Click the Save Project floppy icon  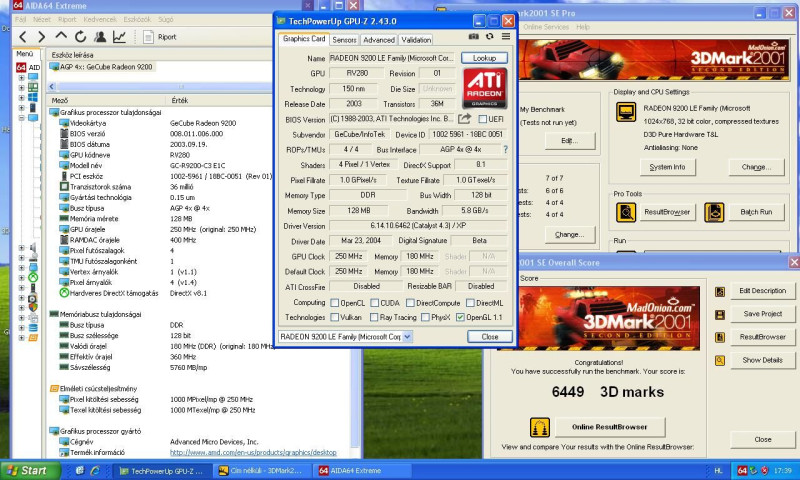720,314
